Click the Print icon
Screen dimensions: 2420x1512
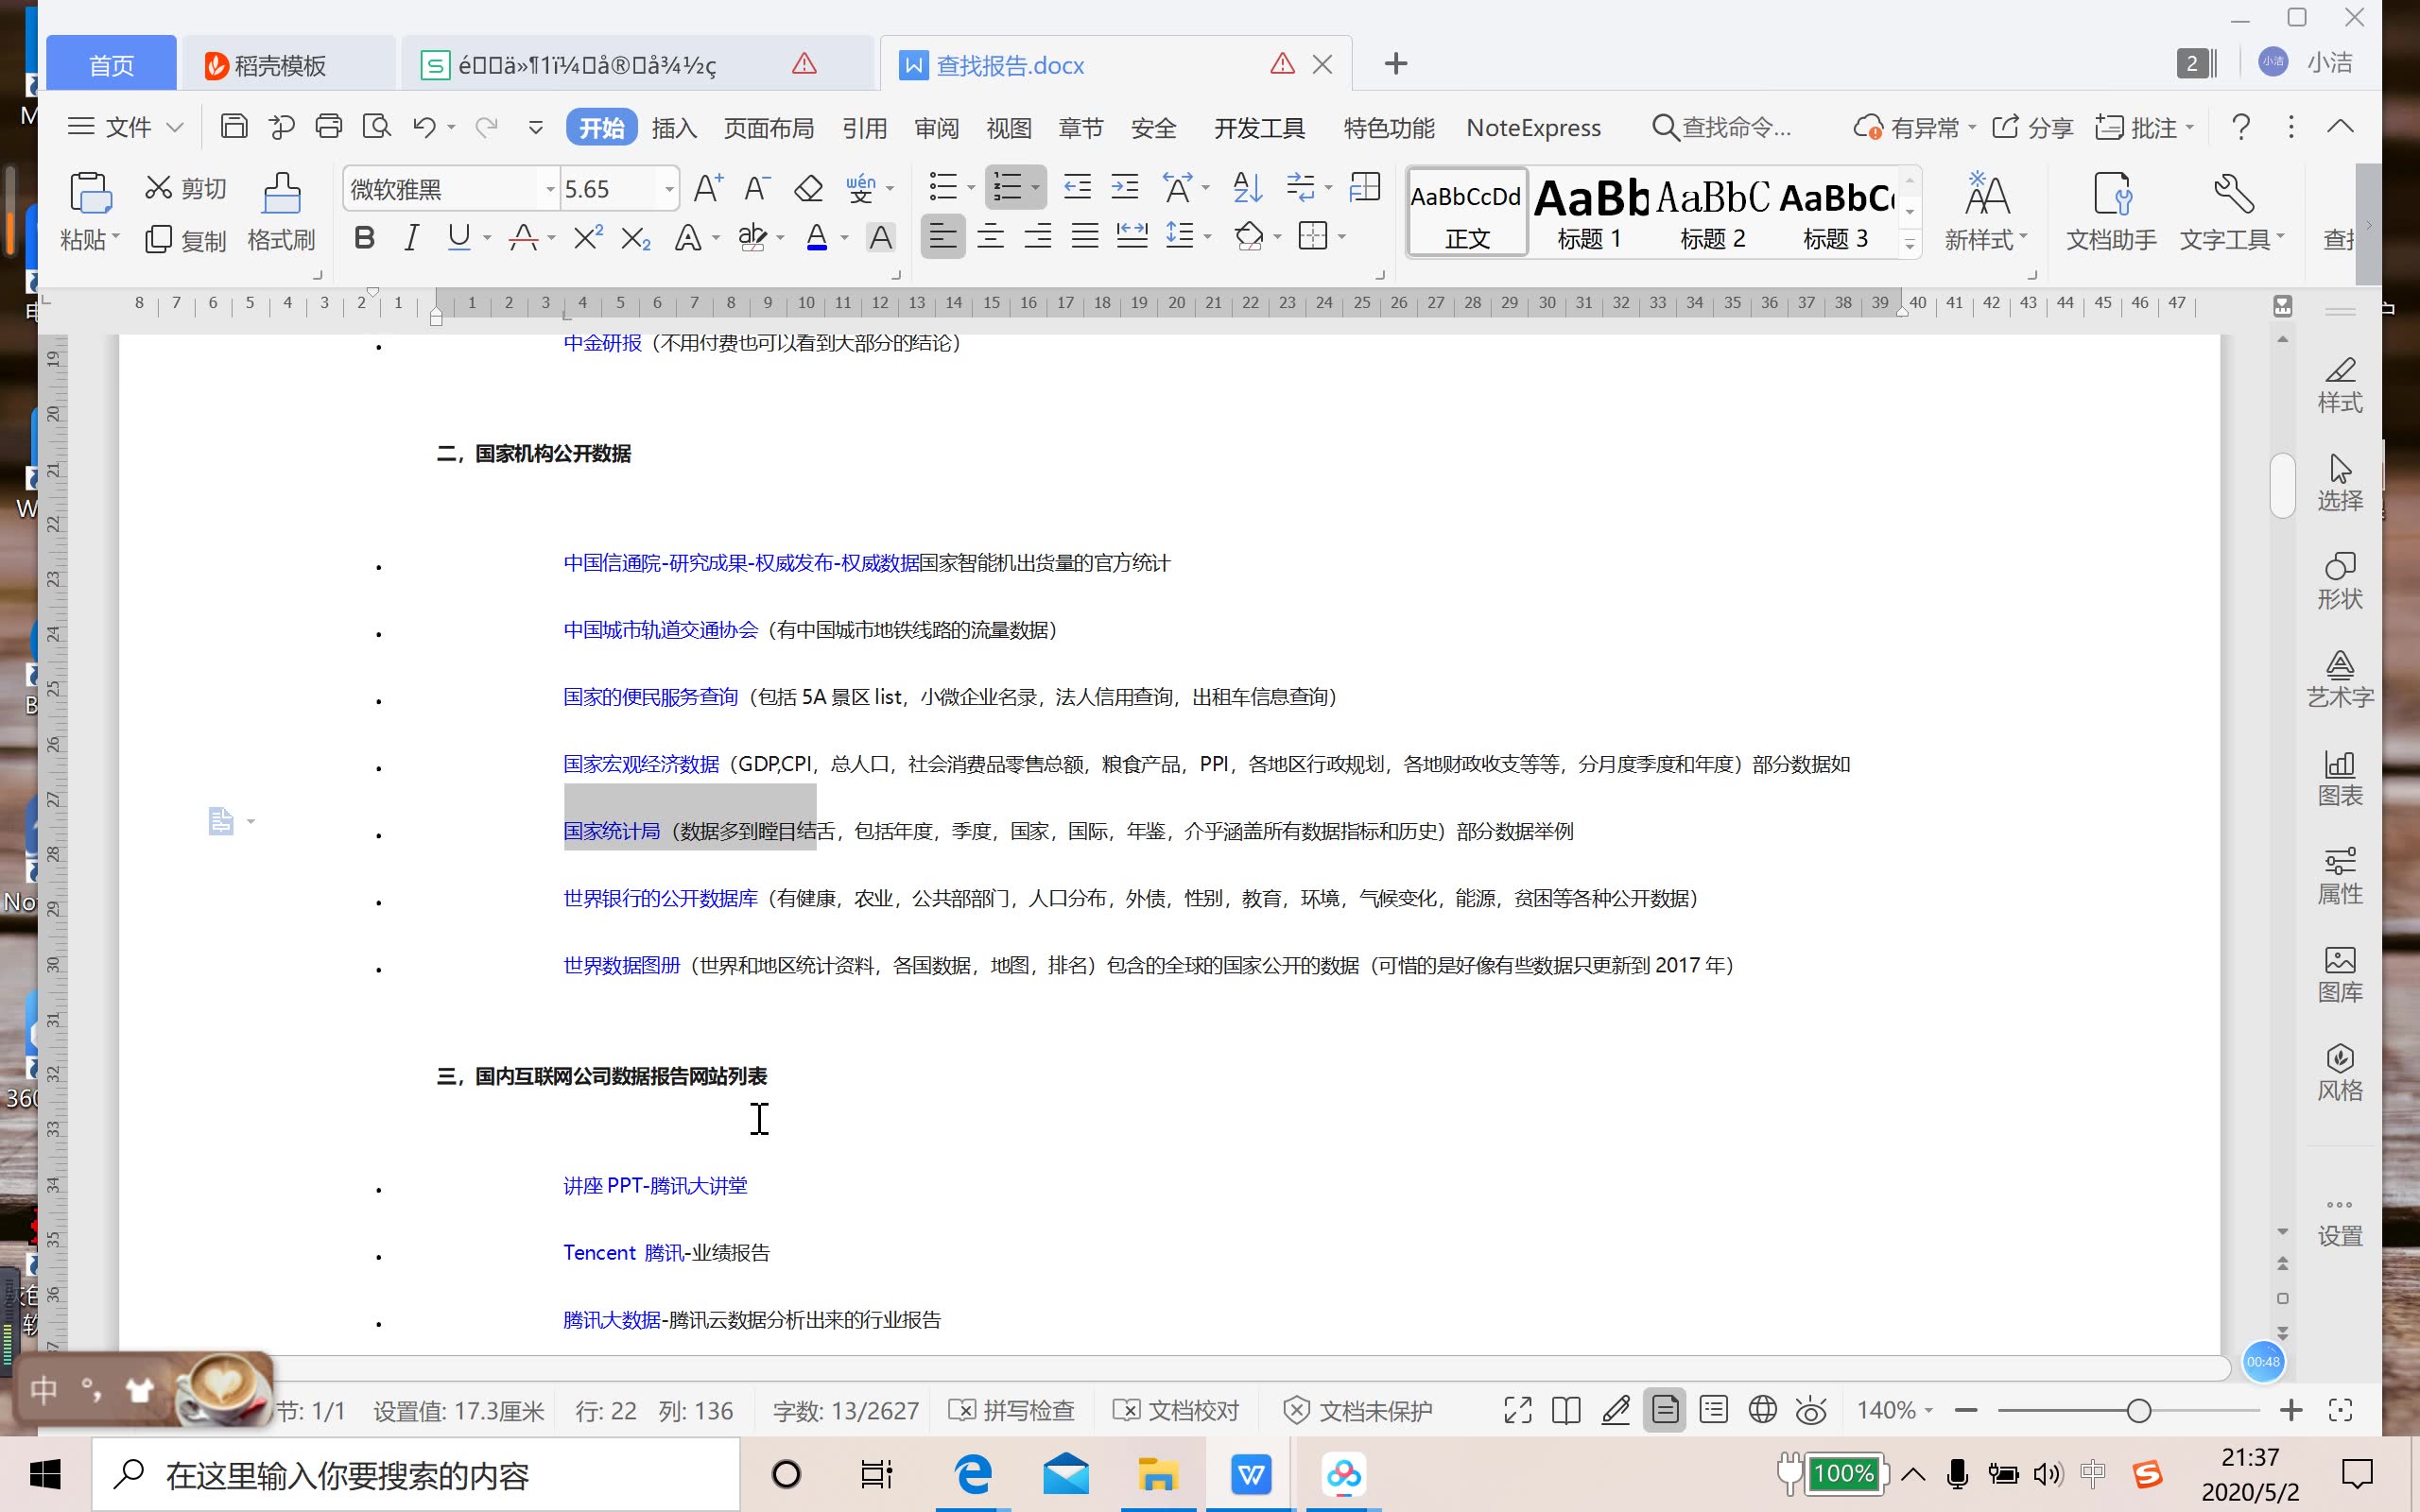pos(329,127)
